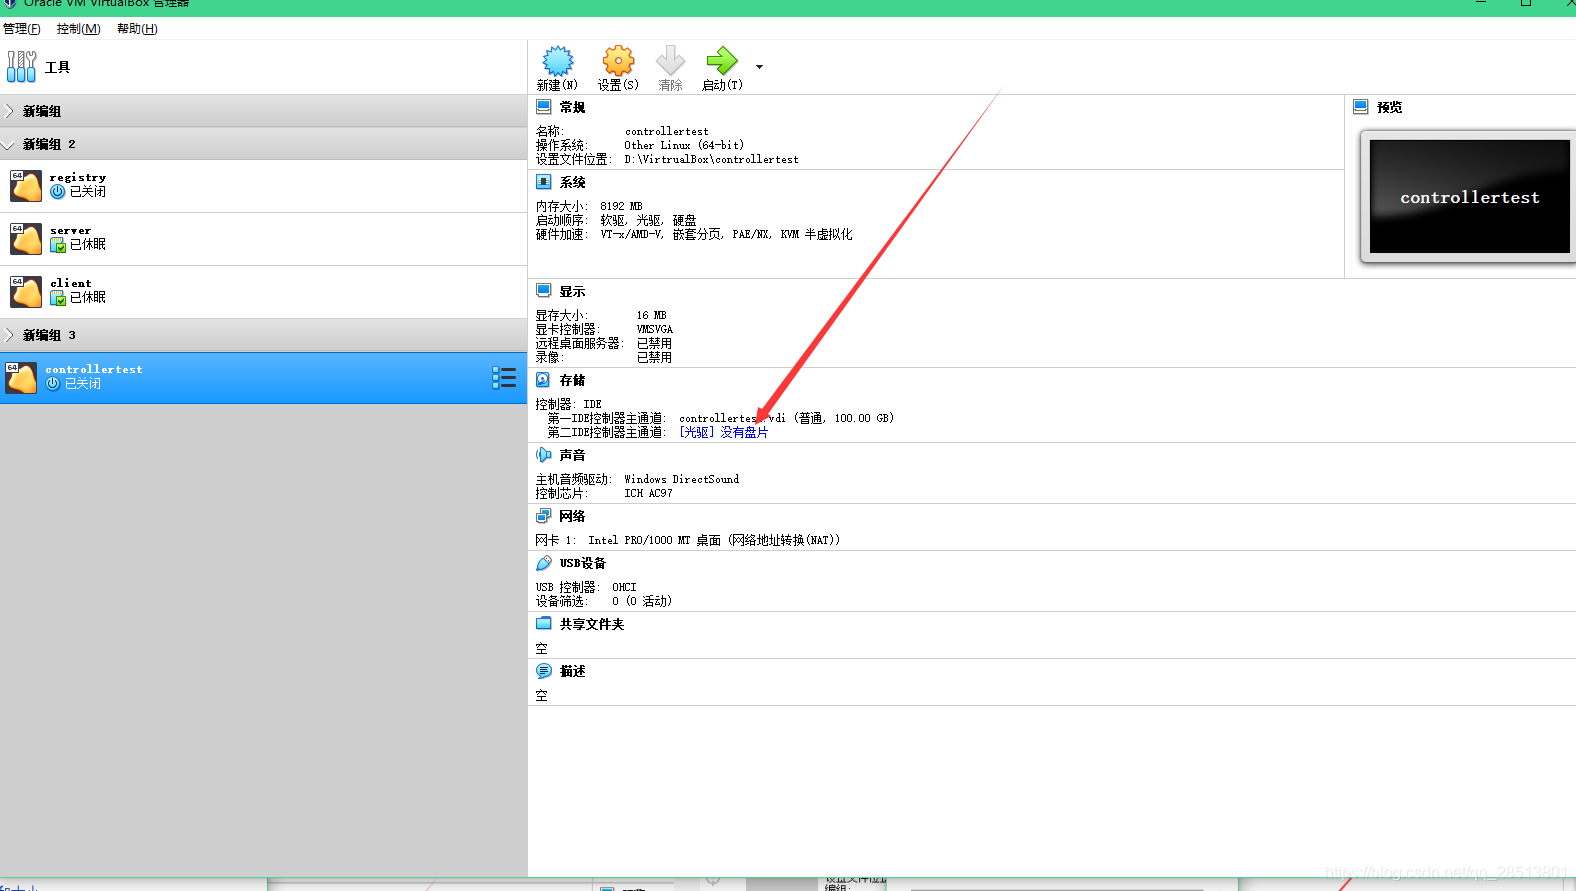
Task: Click the controllertest.vdi disk entry text
Action: [786, 418]
